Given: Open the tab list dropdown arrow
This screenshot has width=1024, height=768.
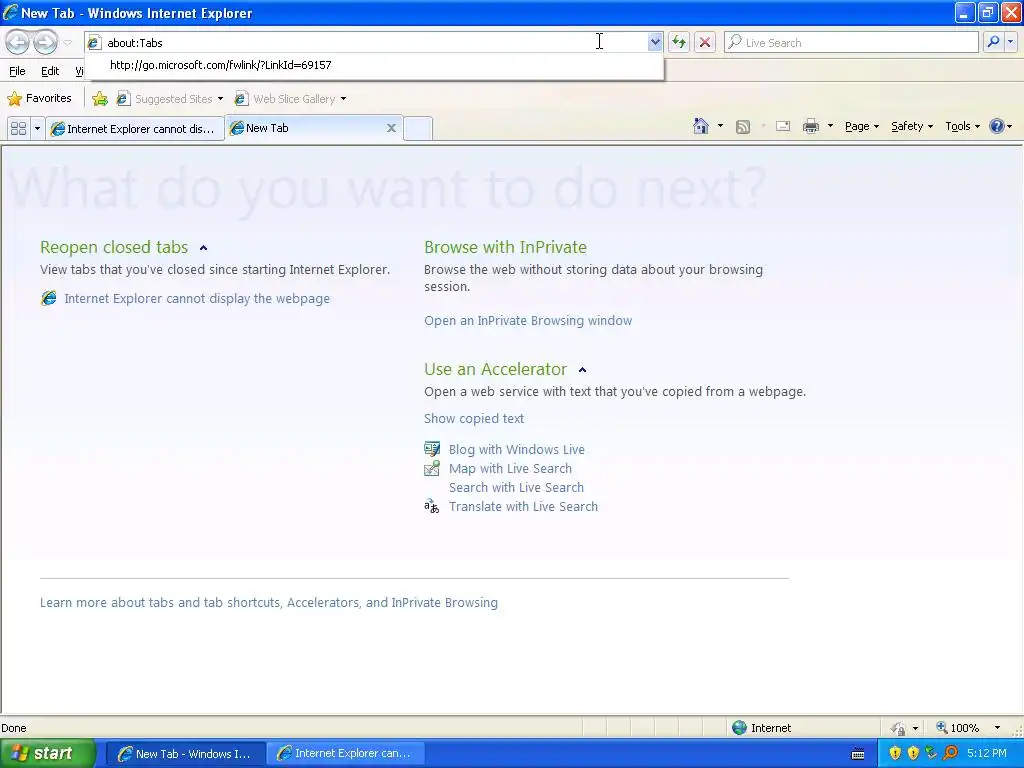Looking at the screenshot, I should tap(37, 128).
